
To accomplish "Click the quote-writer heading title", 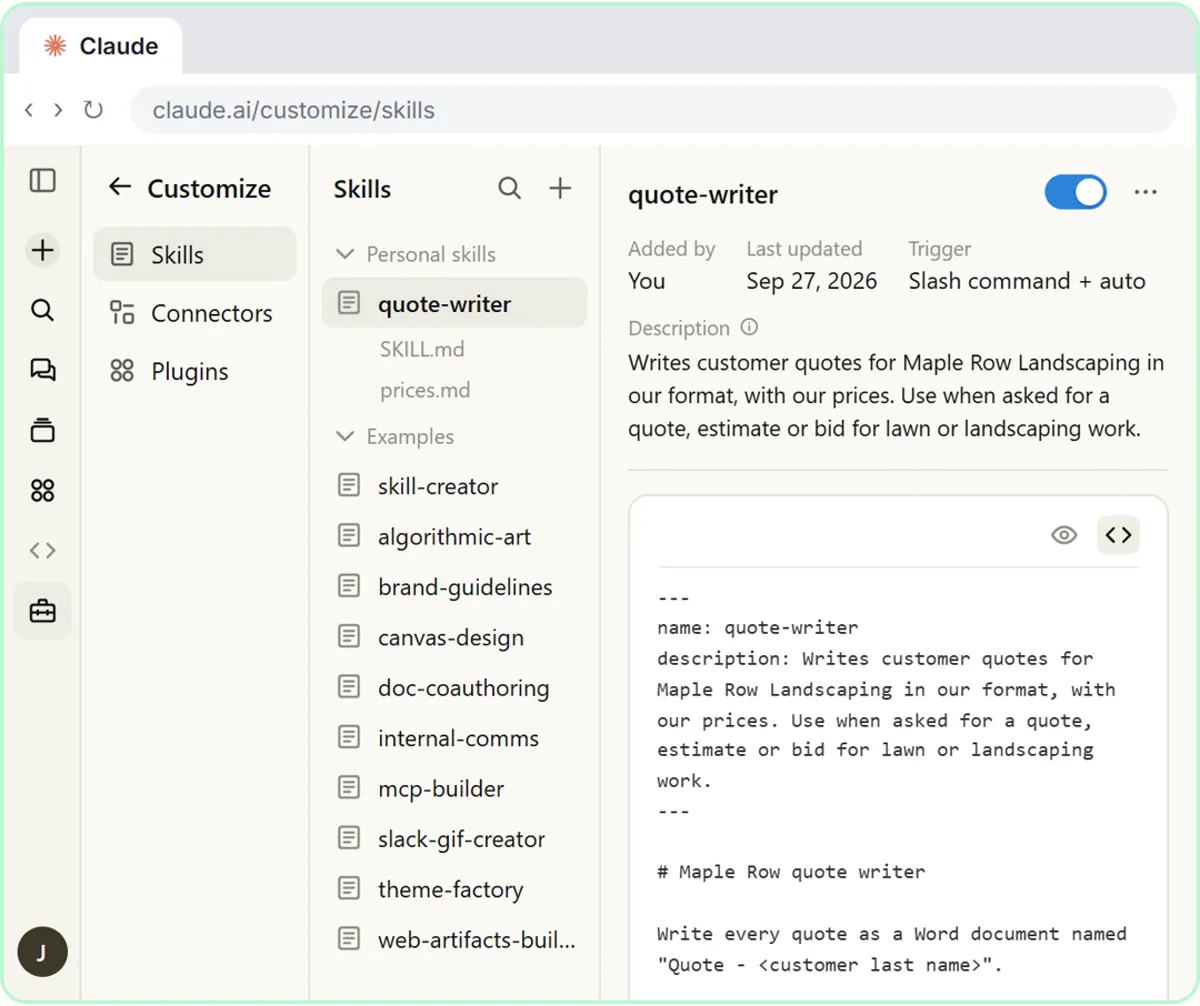I will (702, 194).
